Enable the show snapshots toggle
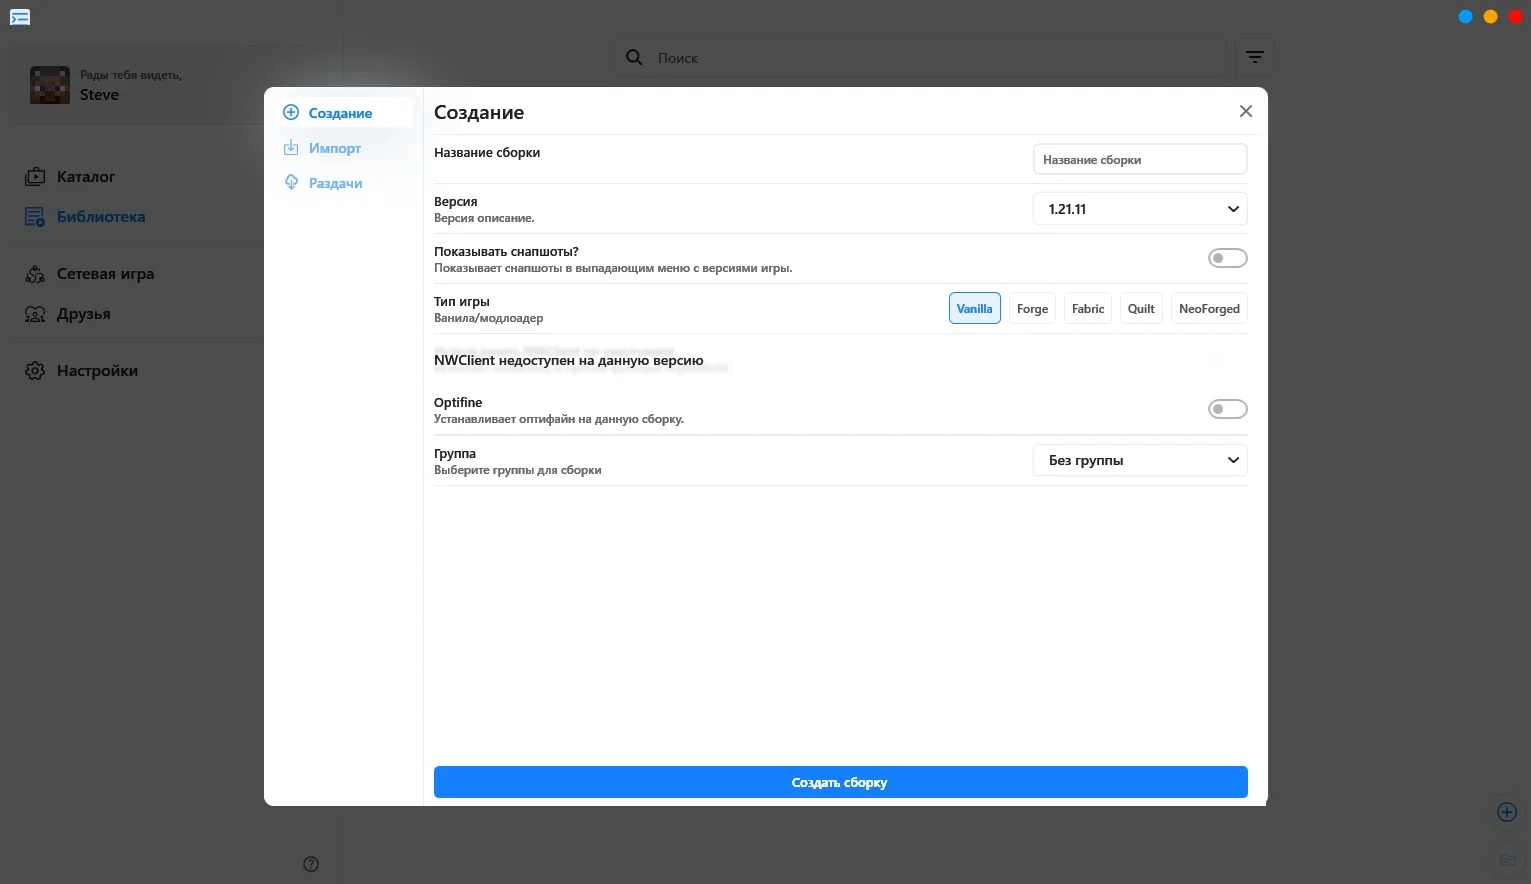Screen dimensions: 1531x884 tap(1227, 259)
